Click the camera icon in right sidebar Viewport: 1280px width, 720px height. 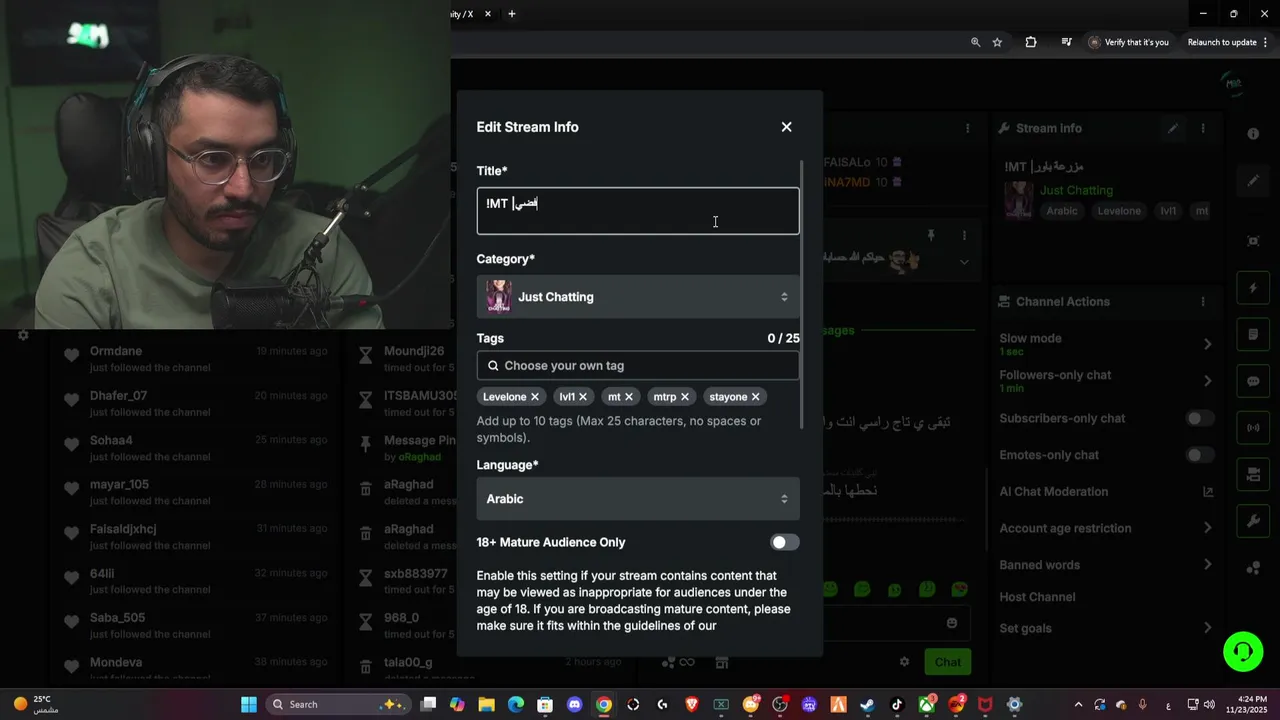coord(1253,474)
